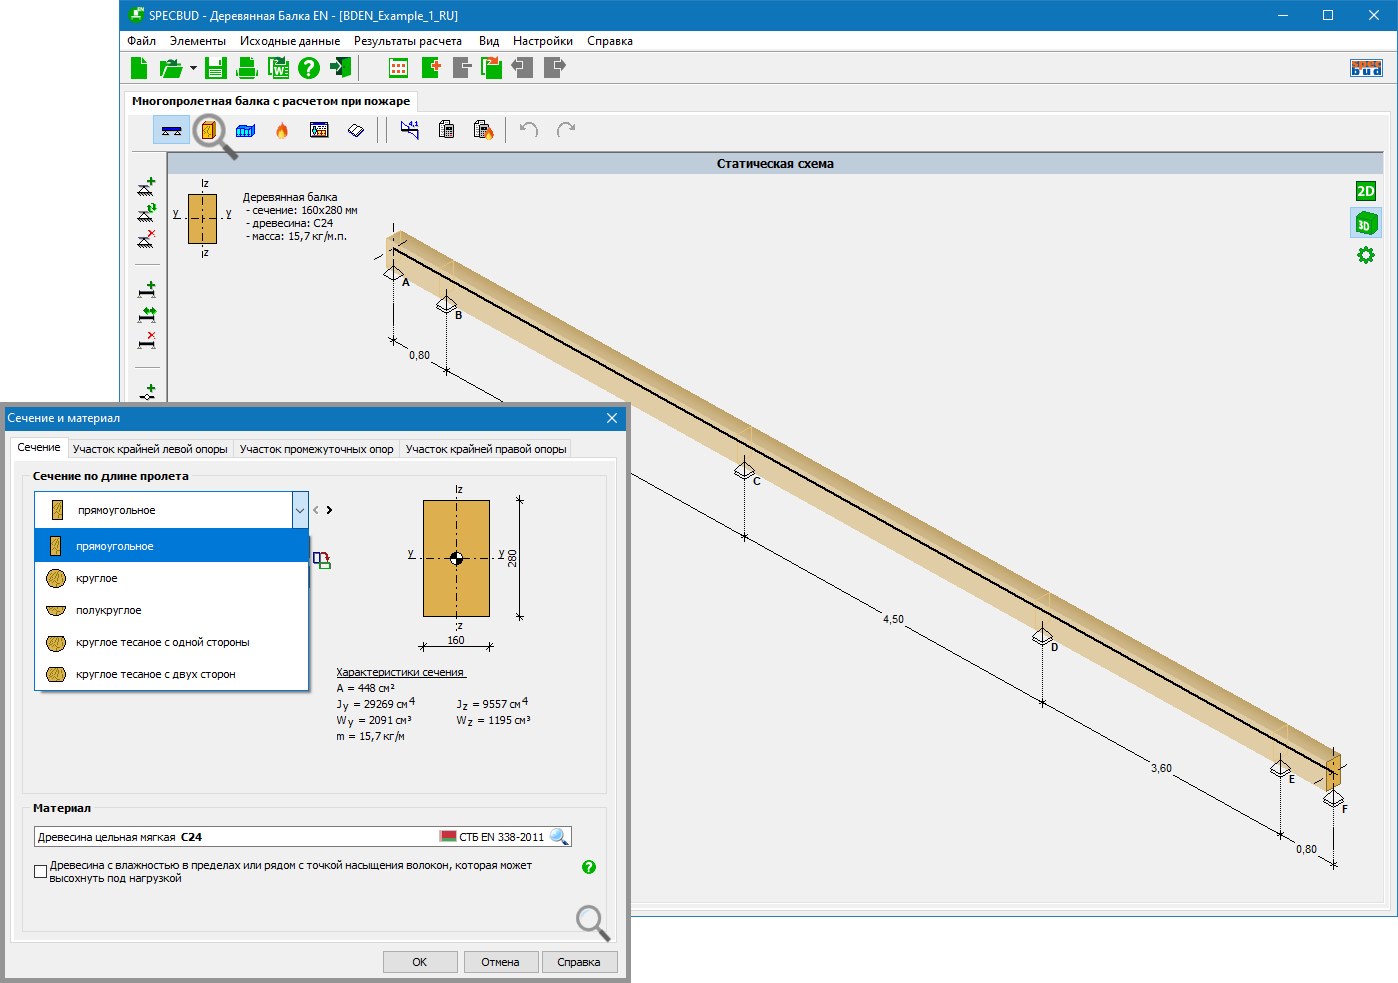Choose 'полукруглое' section shape option
Image resolution: width=1398 pixels, height=983 pixels.
click(x=108, y=610)
